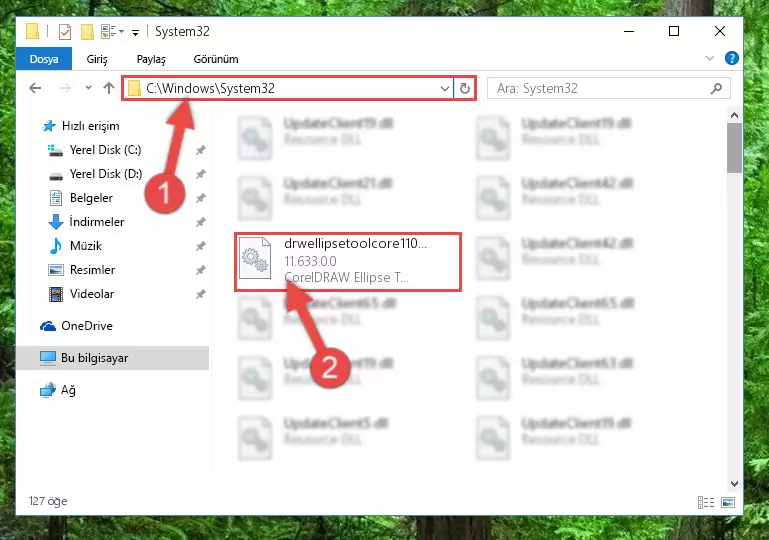
Task: Go up one folder level
Action: click(x=109, y=88)
